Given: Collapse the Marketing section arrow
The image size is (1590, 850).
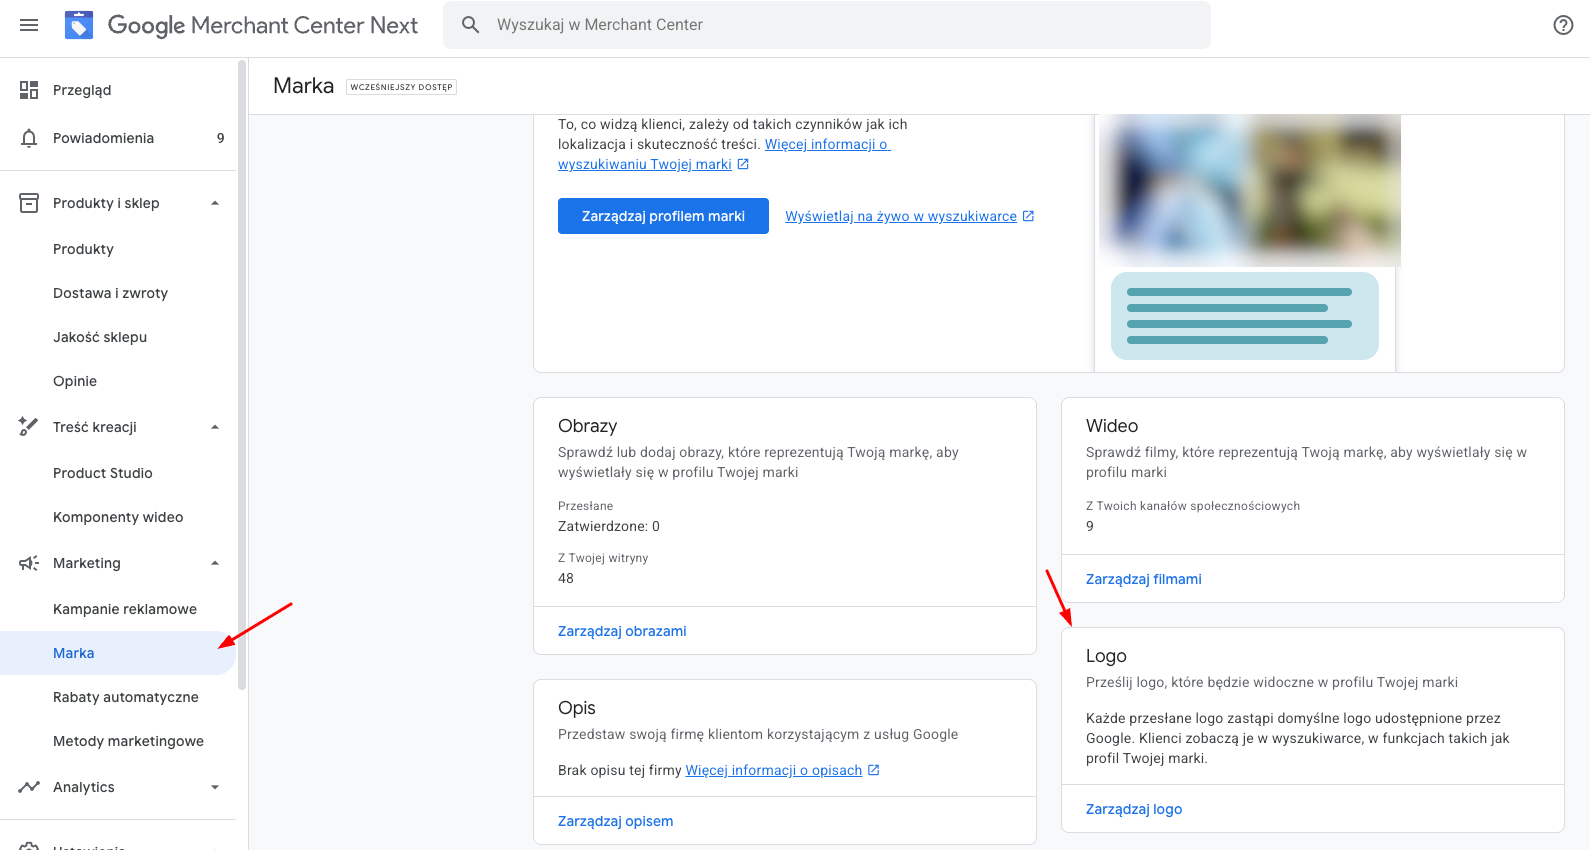Looking at the screenshot, I should coord(215,563).
